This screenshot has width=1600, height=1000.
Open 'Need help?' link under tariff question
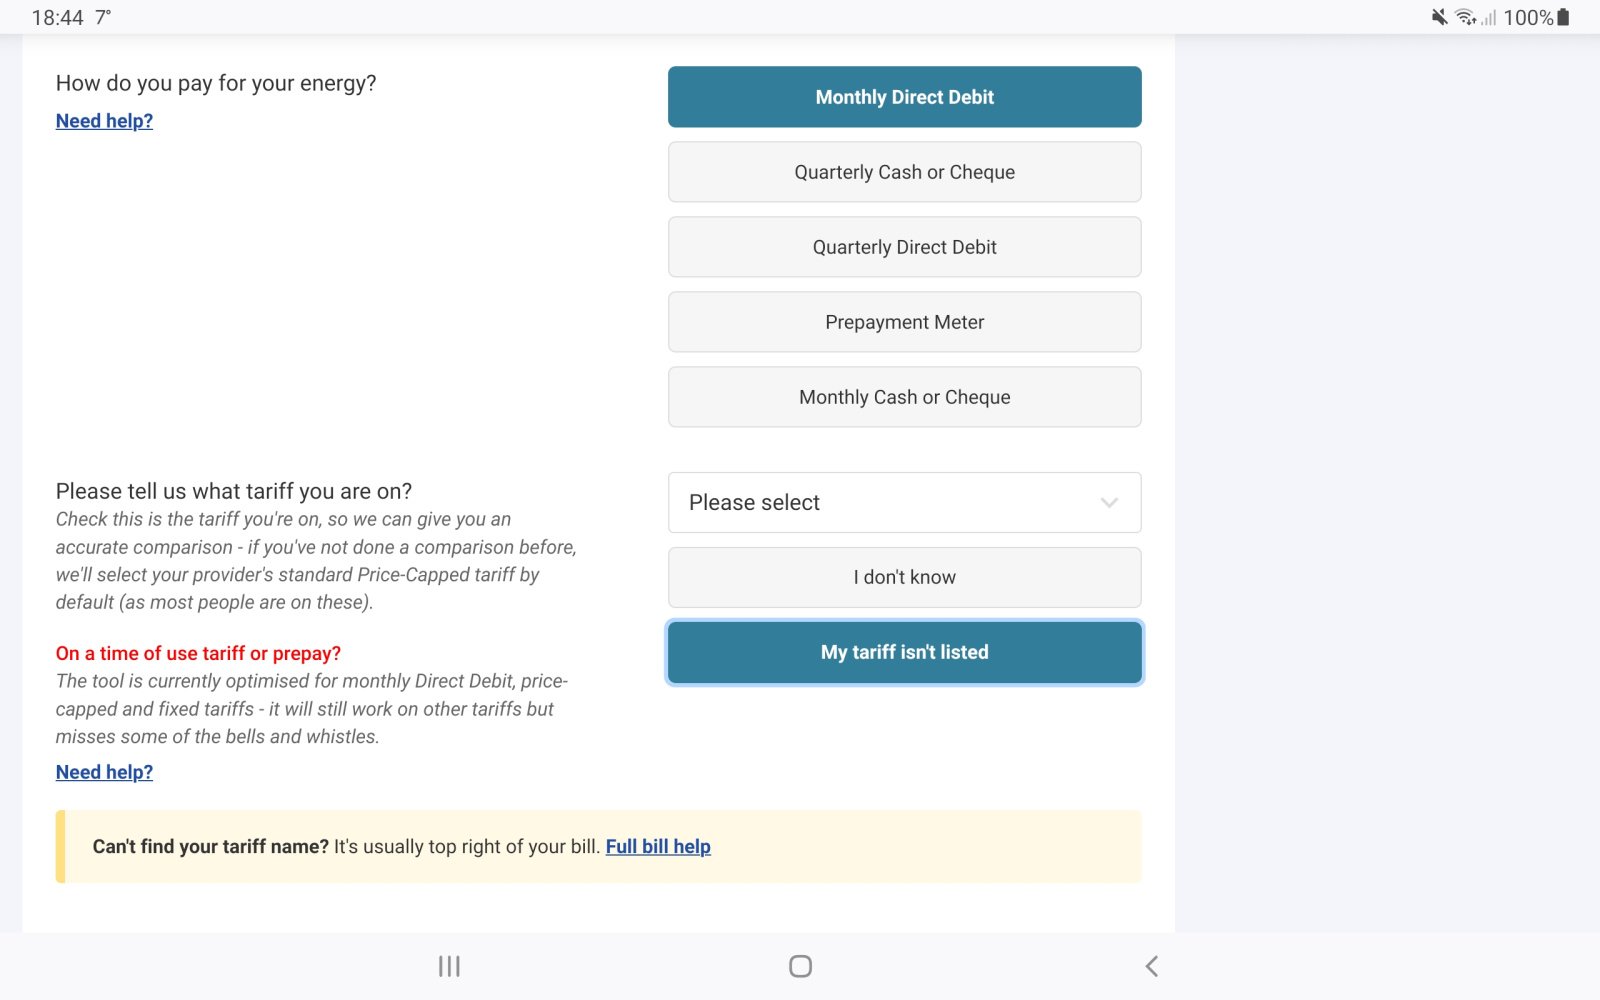coord(104,772)
